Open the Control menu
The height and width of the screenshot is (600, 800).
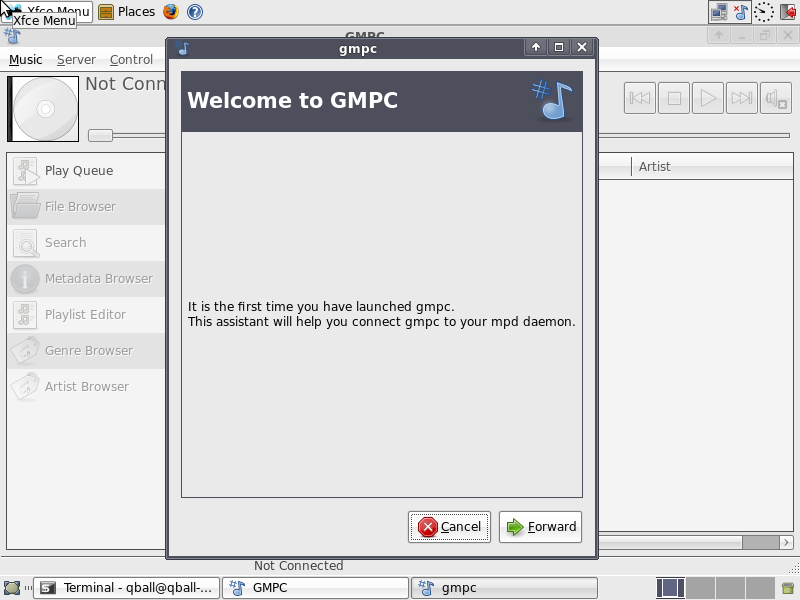pos(131,60)
